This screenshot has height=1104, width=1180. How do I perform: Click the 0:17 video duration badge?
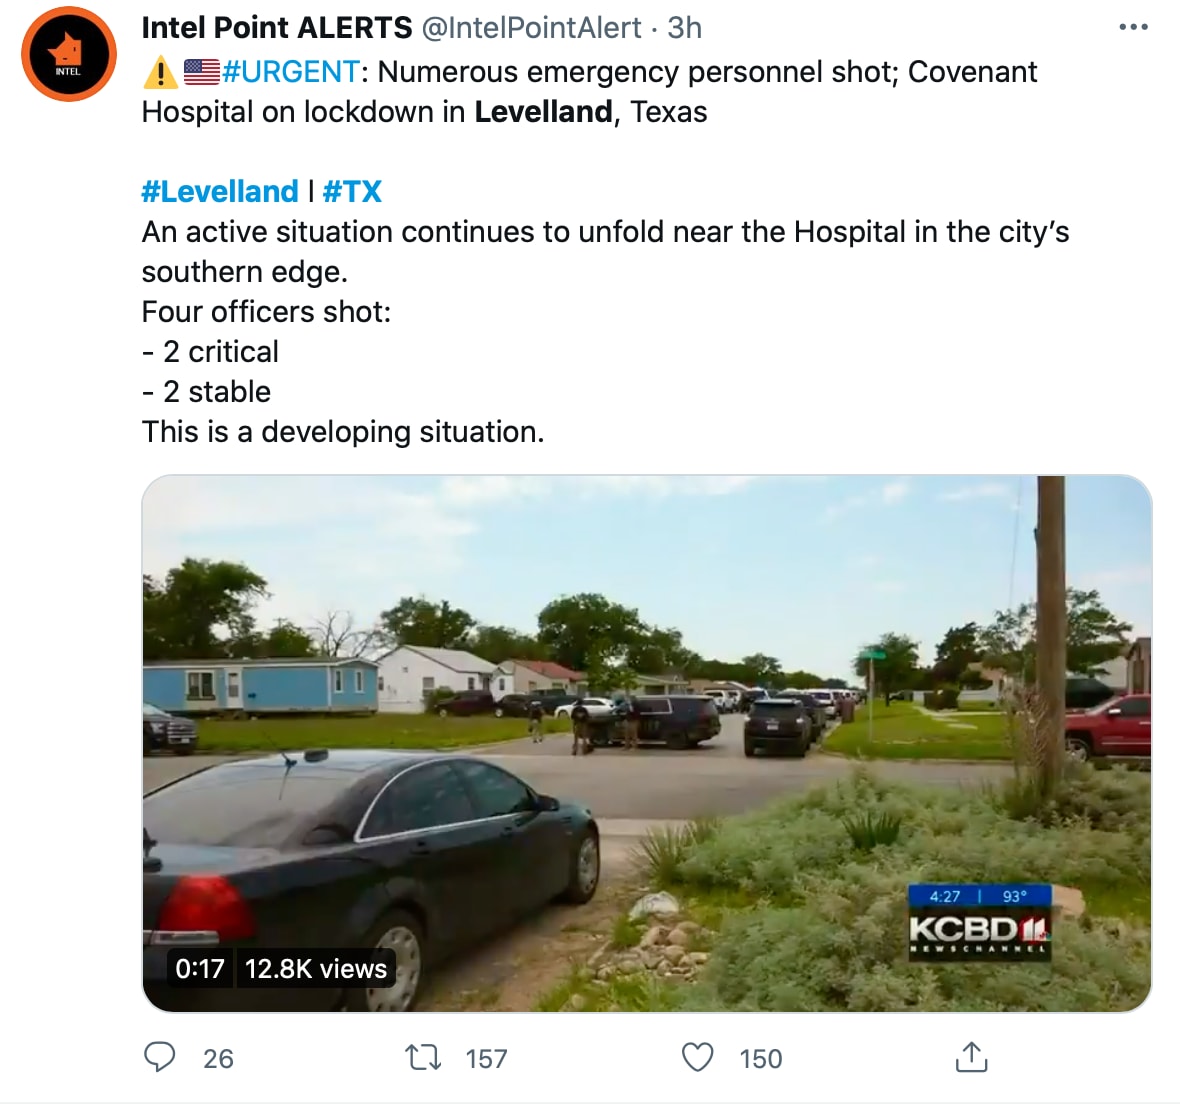point(200,969)
